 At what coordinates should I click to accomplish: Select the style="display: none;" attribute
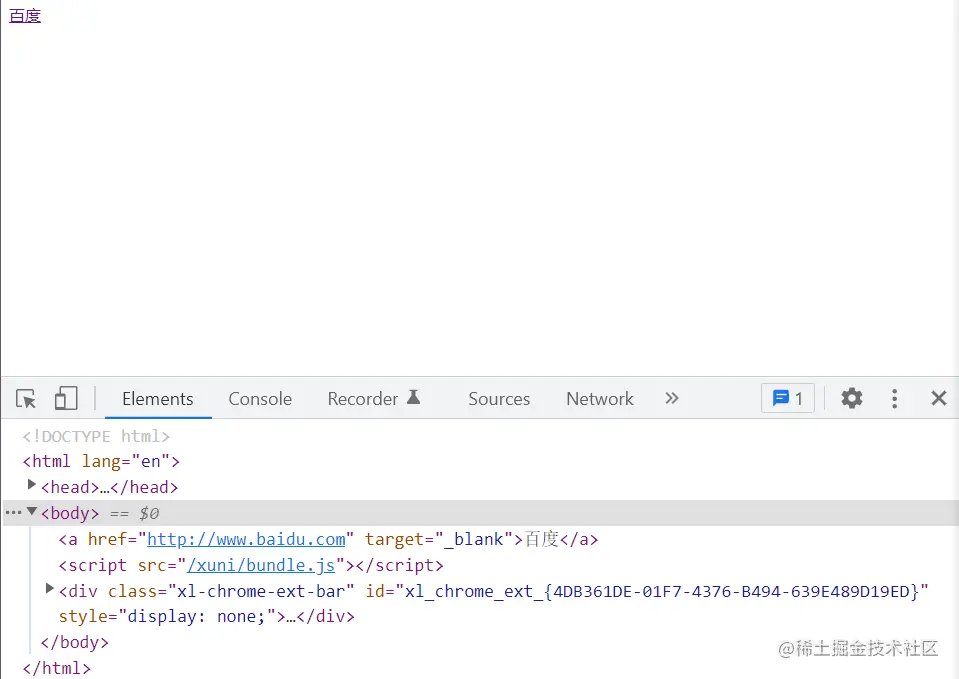167,616
